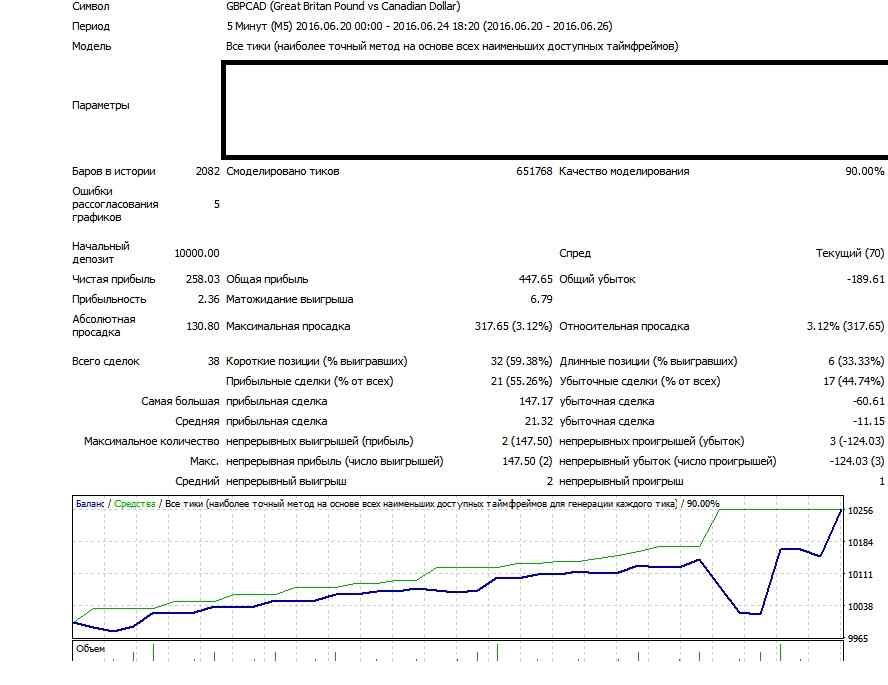
Task: Click the 'Всего сделок' label
Action: coord(106,361)
